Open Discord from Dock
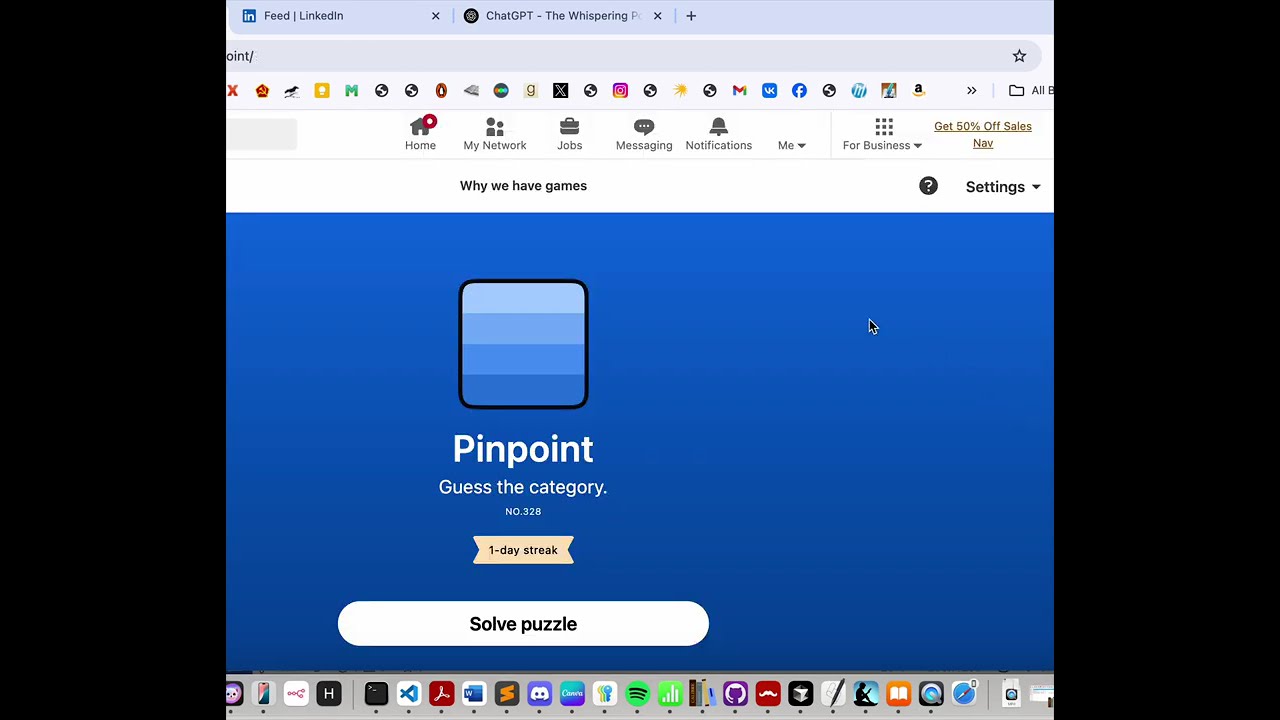The image size is (1280, 720). 539,694
